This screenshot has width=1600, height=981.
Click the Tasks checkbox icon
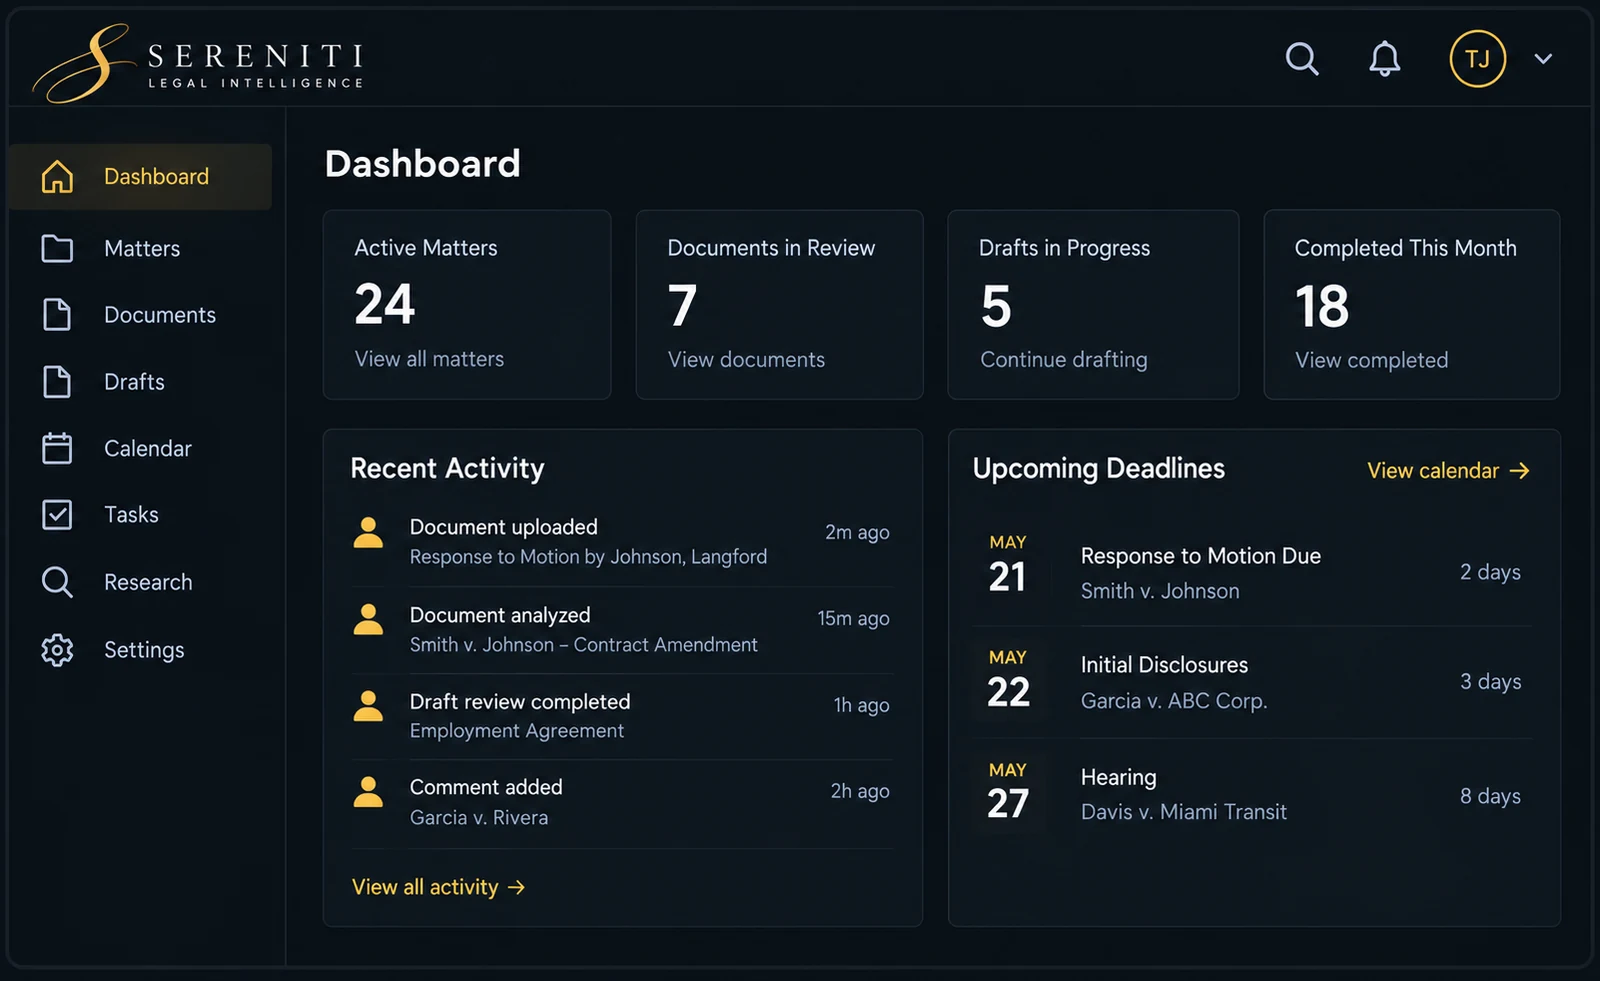pyautogui.click(x=57, y=515)
